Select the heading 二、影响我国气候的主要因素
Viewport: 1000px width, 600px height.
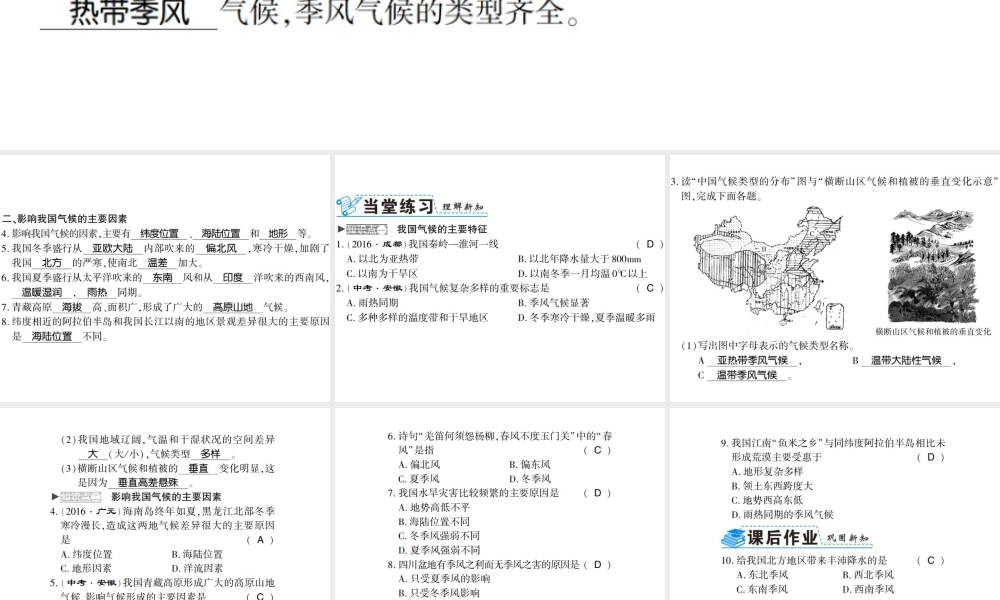click(65, 219)
